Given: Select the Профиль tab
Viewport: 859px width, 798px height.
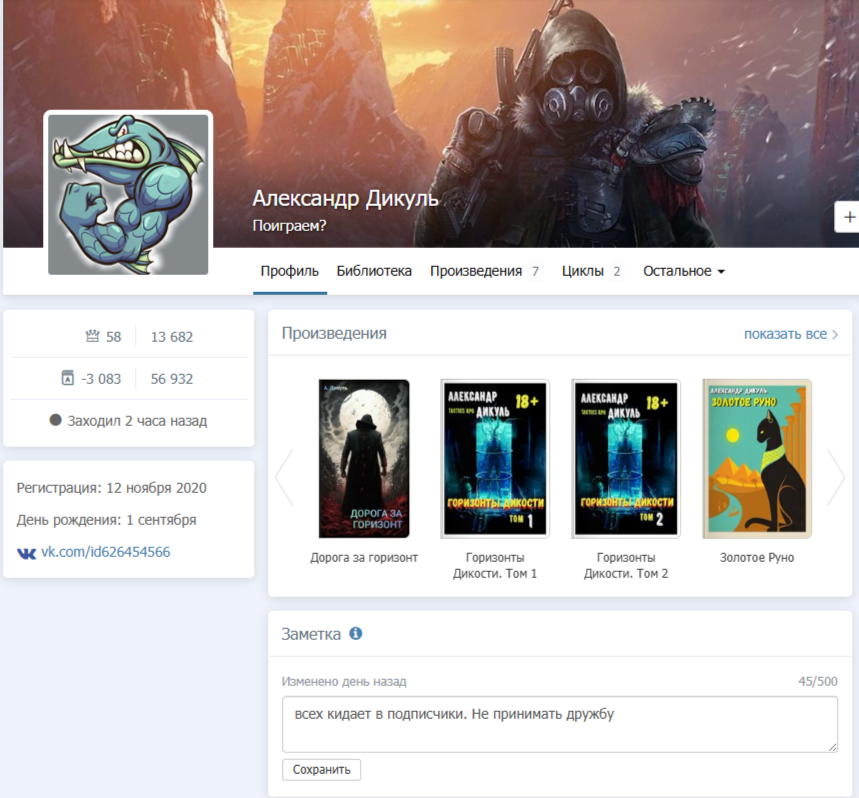Looking at the screenshot, I should [289, 271].
